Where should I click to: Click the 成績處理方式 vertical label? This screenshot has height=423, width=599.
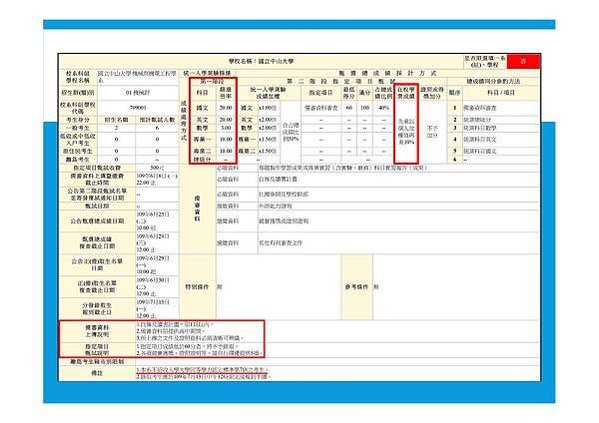tap(184, 121)
